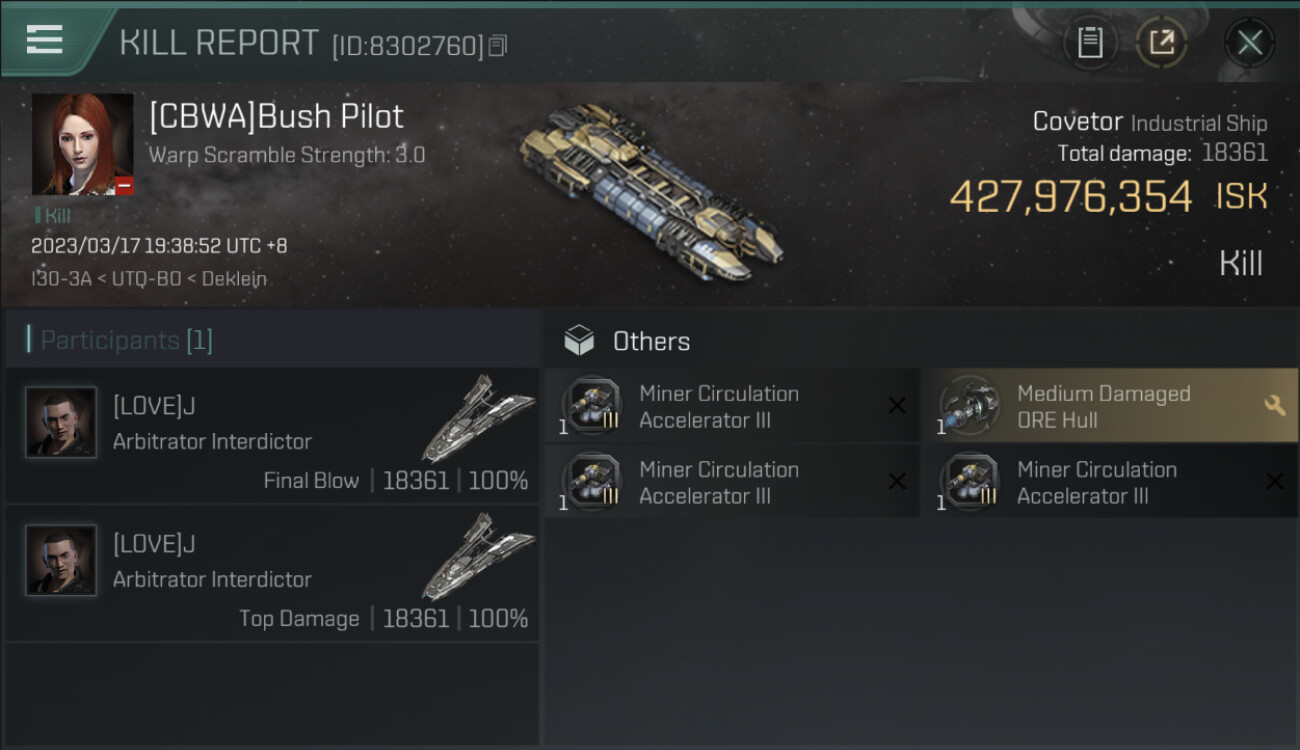Open the hamburger menu in header
Viewport: 1300px width, 750px height.
coord(45,40)
